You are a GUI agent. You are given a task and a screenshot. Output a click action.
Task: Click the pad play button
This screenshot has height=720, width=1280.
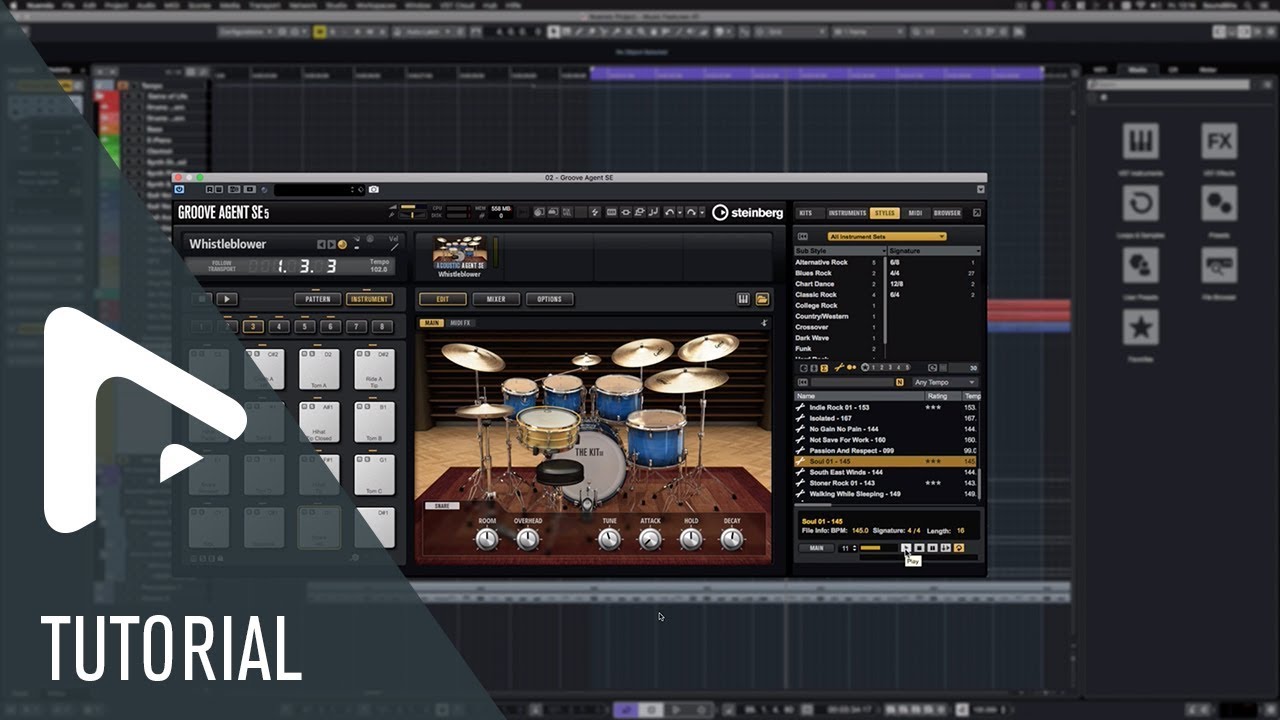pyautogui.click(x=228, y=299)
